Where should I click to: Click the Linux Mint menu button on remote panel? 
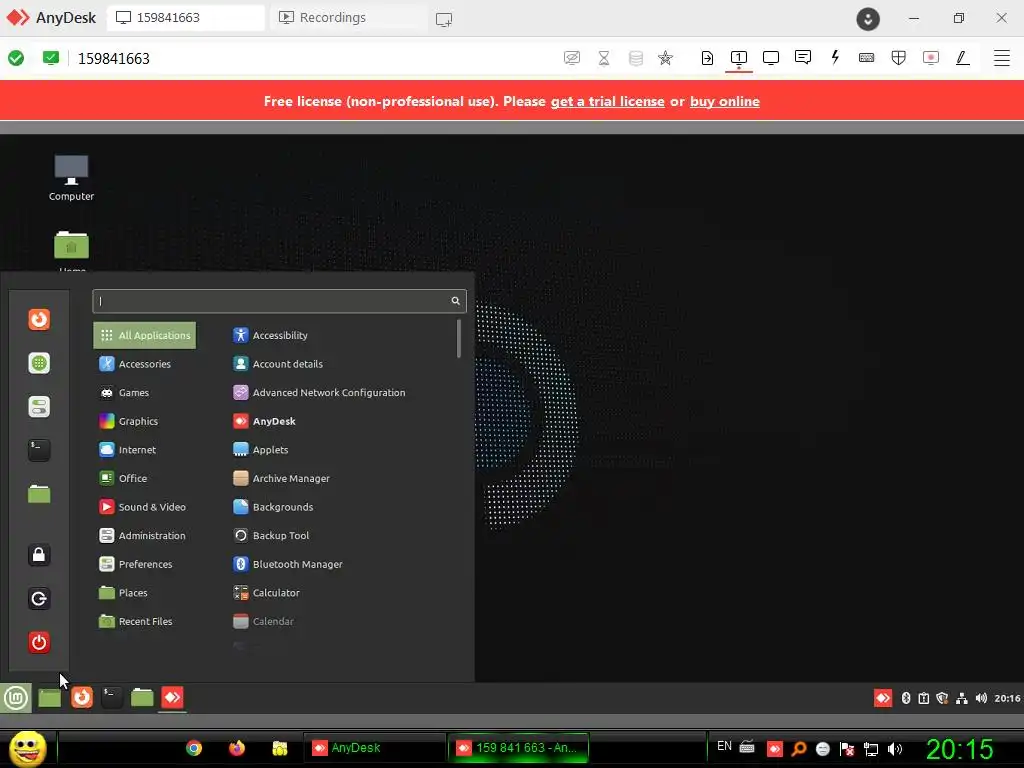click(16, 697)
